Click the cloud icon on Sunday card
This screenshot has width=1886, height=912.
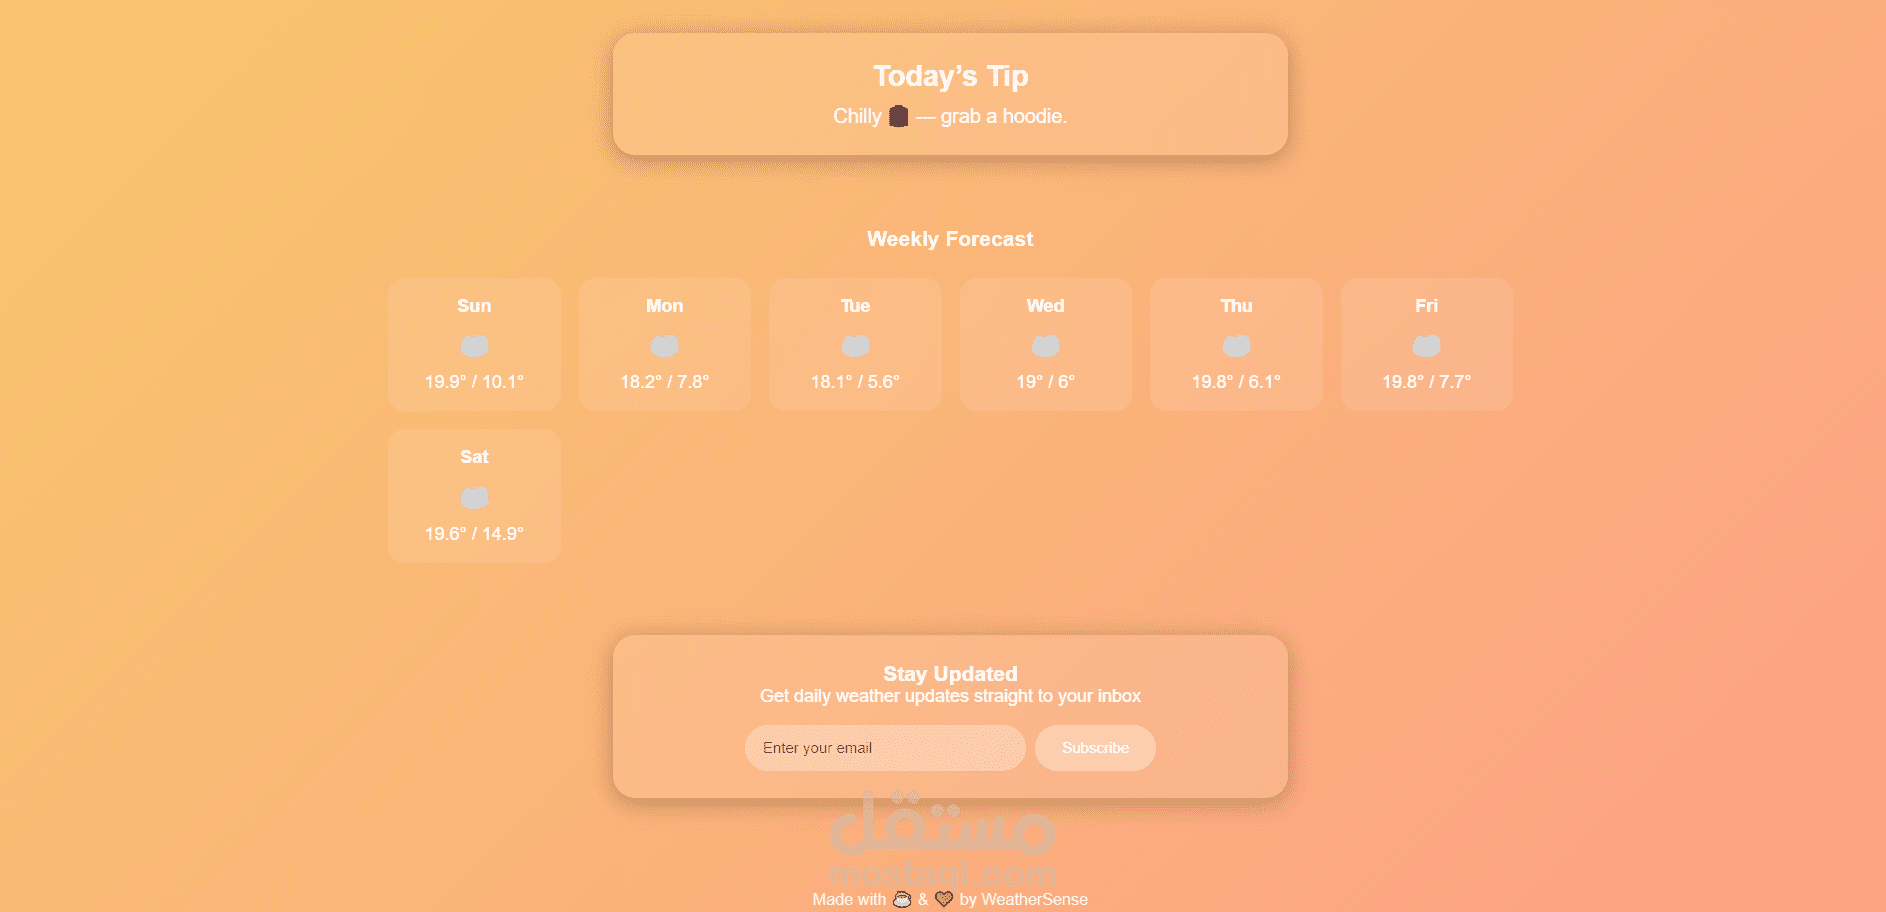[474, 346]
